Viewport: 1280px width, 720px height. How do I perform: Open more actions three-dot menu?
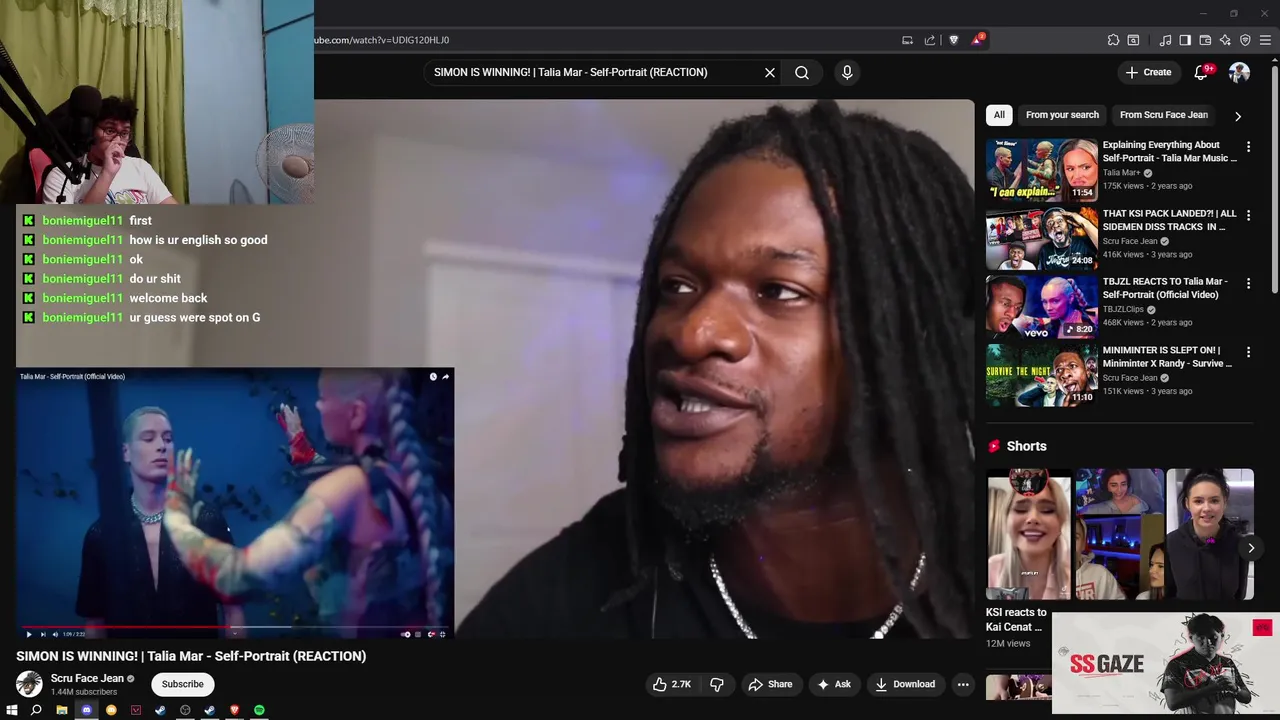(963, 684)
